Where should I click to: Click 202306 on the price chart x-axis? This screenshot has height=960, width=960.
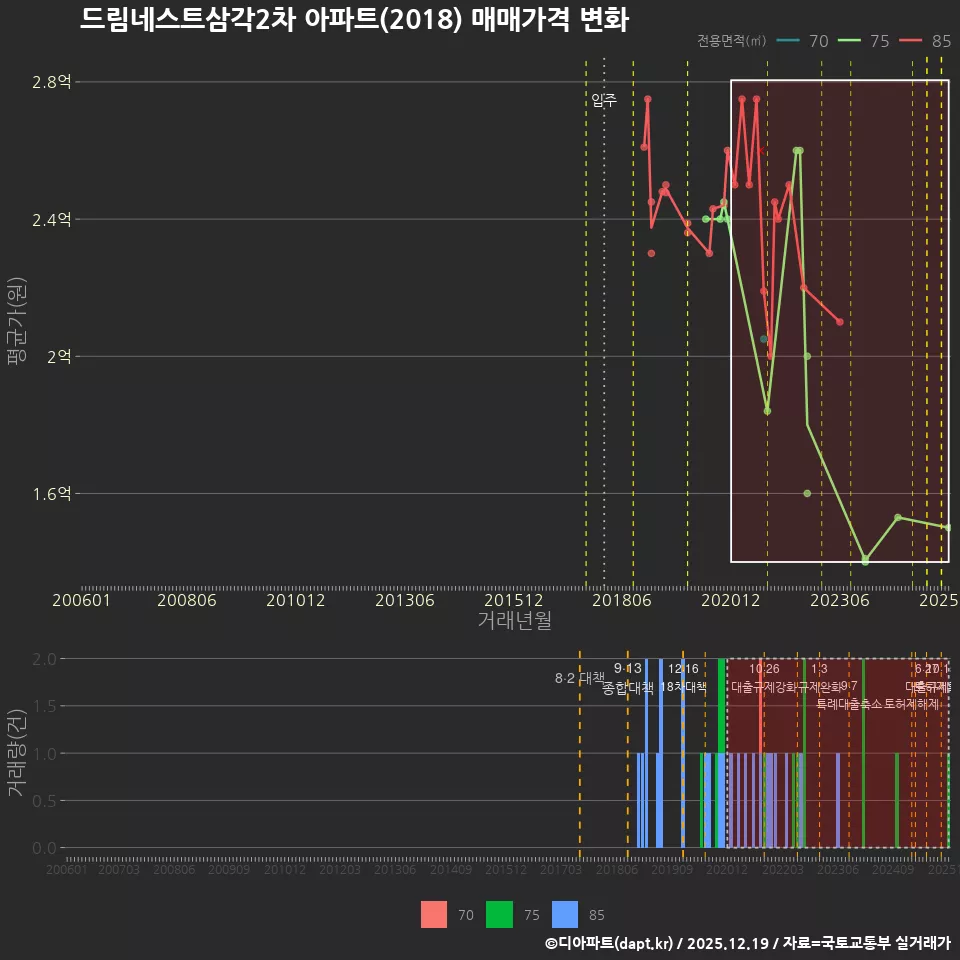point(840,600)
